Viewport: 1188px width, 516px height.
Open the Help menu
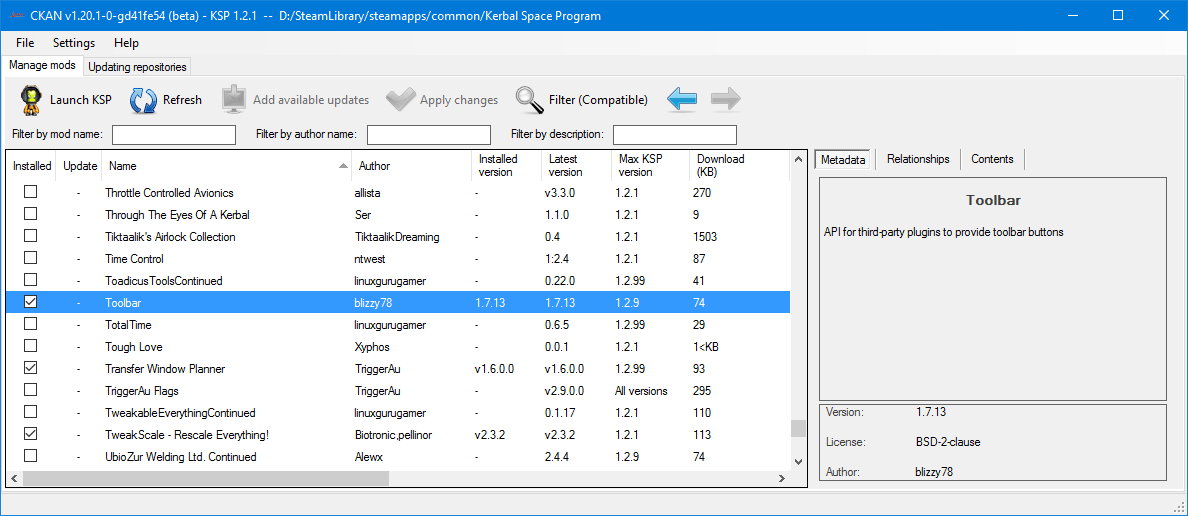coord(127,42)
